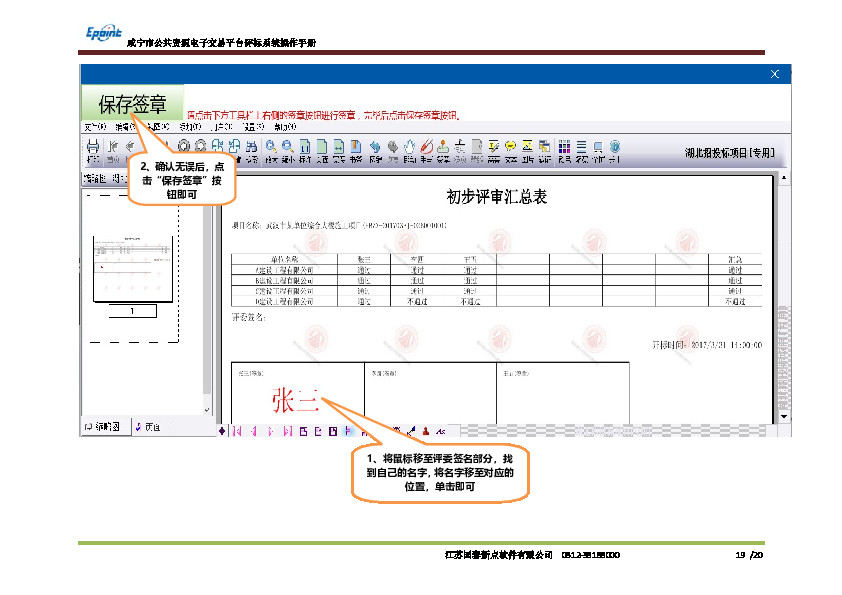Open the 文件 (File) menu
The width and height of the screenshot is (842, 595).
93,127
